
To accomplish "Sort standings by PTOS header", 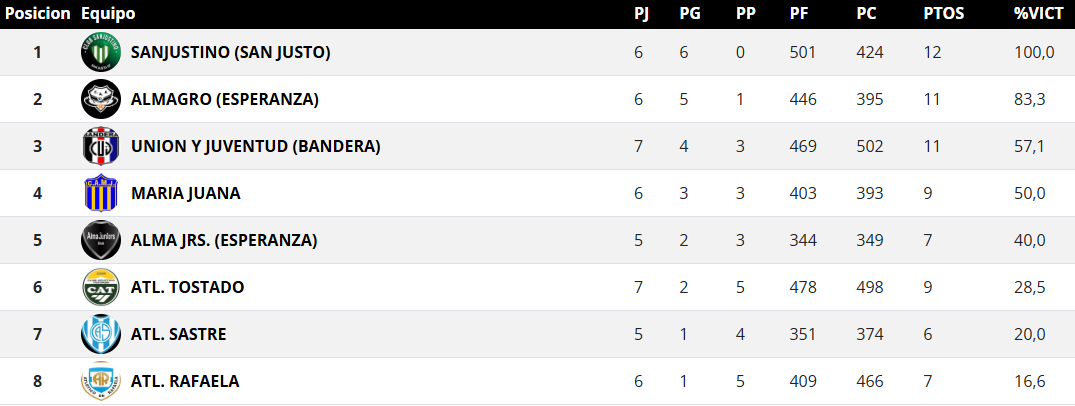I will (x=943, y=14).
